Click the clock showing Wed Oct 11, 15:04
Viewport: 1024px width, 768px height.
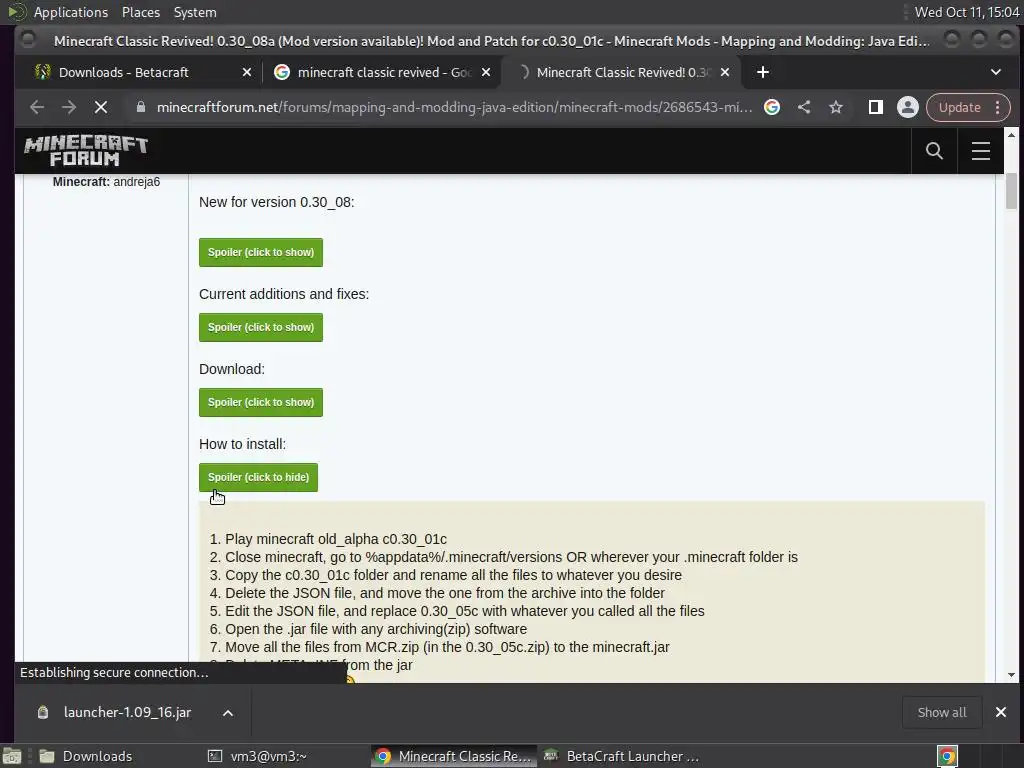(x=967, y=12)
